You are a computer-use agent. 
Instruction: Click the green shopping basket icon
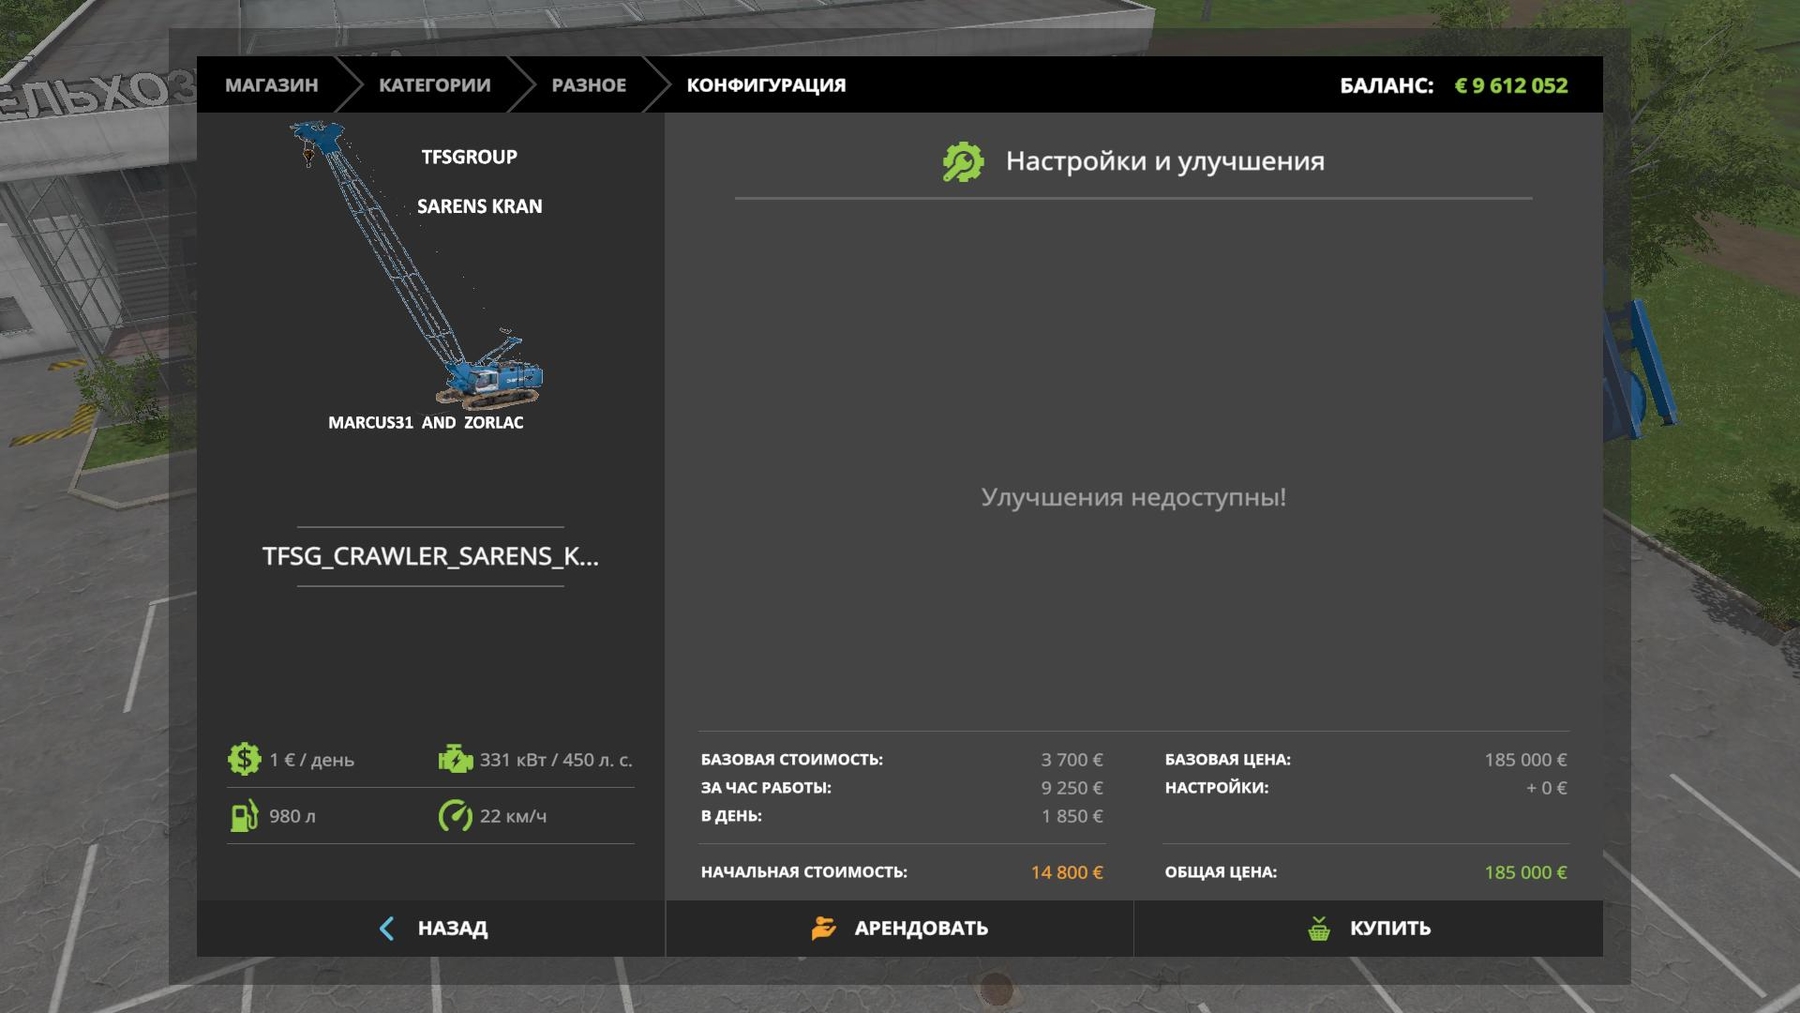click(1319, 928)
